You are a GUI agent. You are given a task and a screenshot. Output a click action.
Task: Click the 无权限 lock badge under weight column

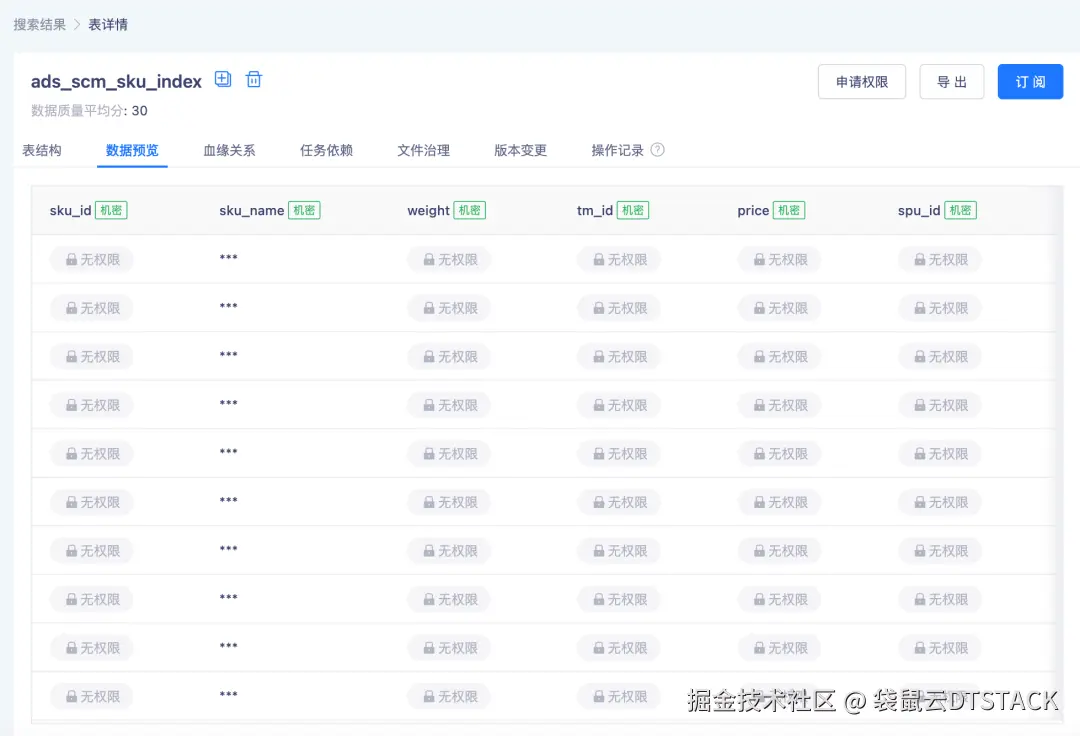click(448, 259)
